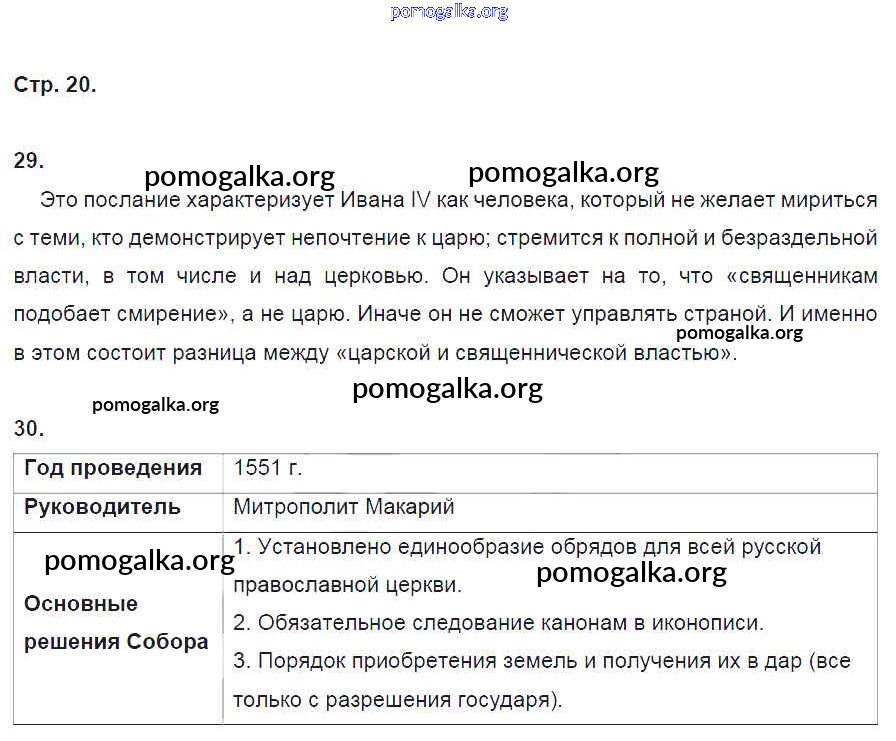
Task: Select the "Год проведения" table cell
Action: tap(113, 468)
